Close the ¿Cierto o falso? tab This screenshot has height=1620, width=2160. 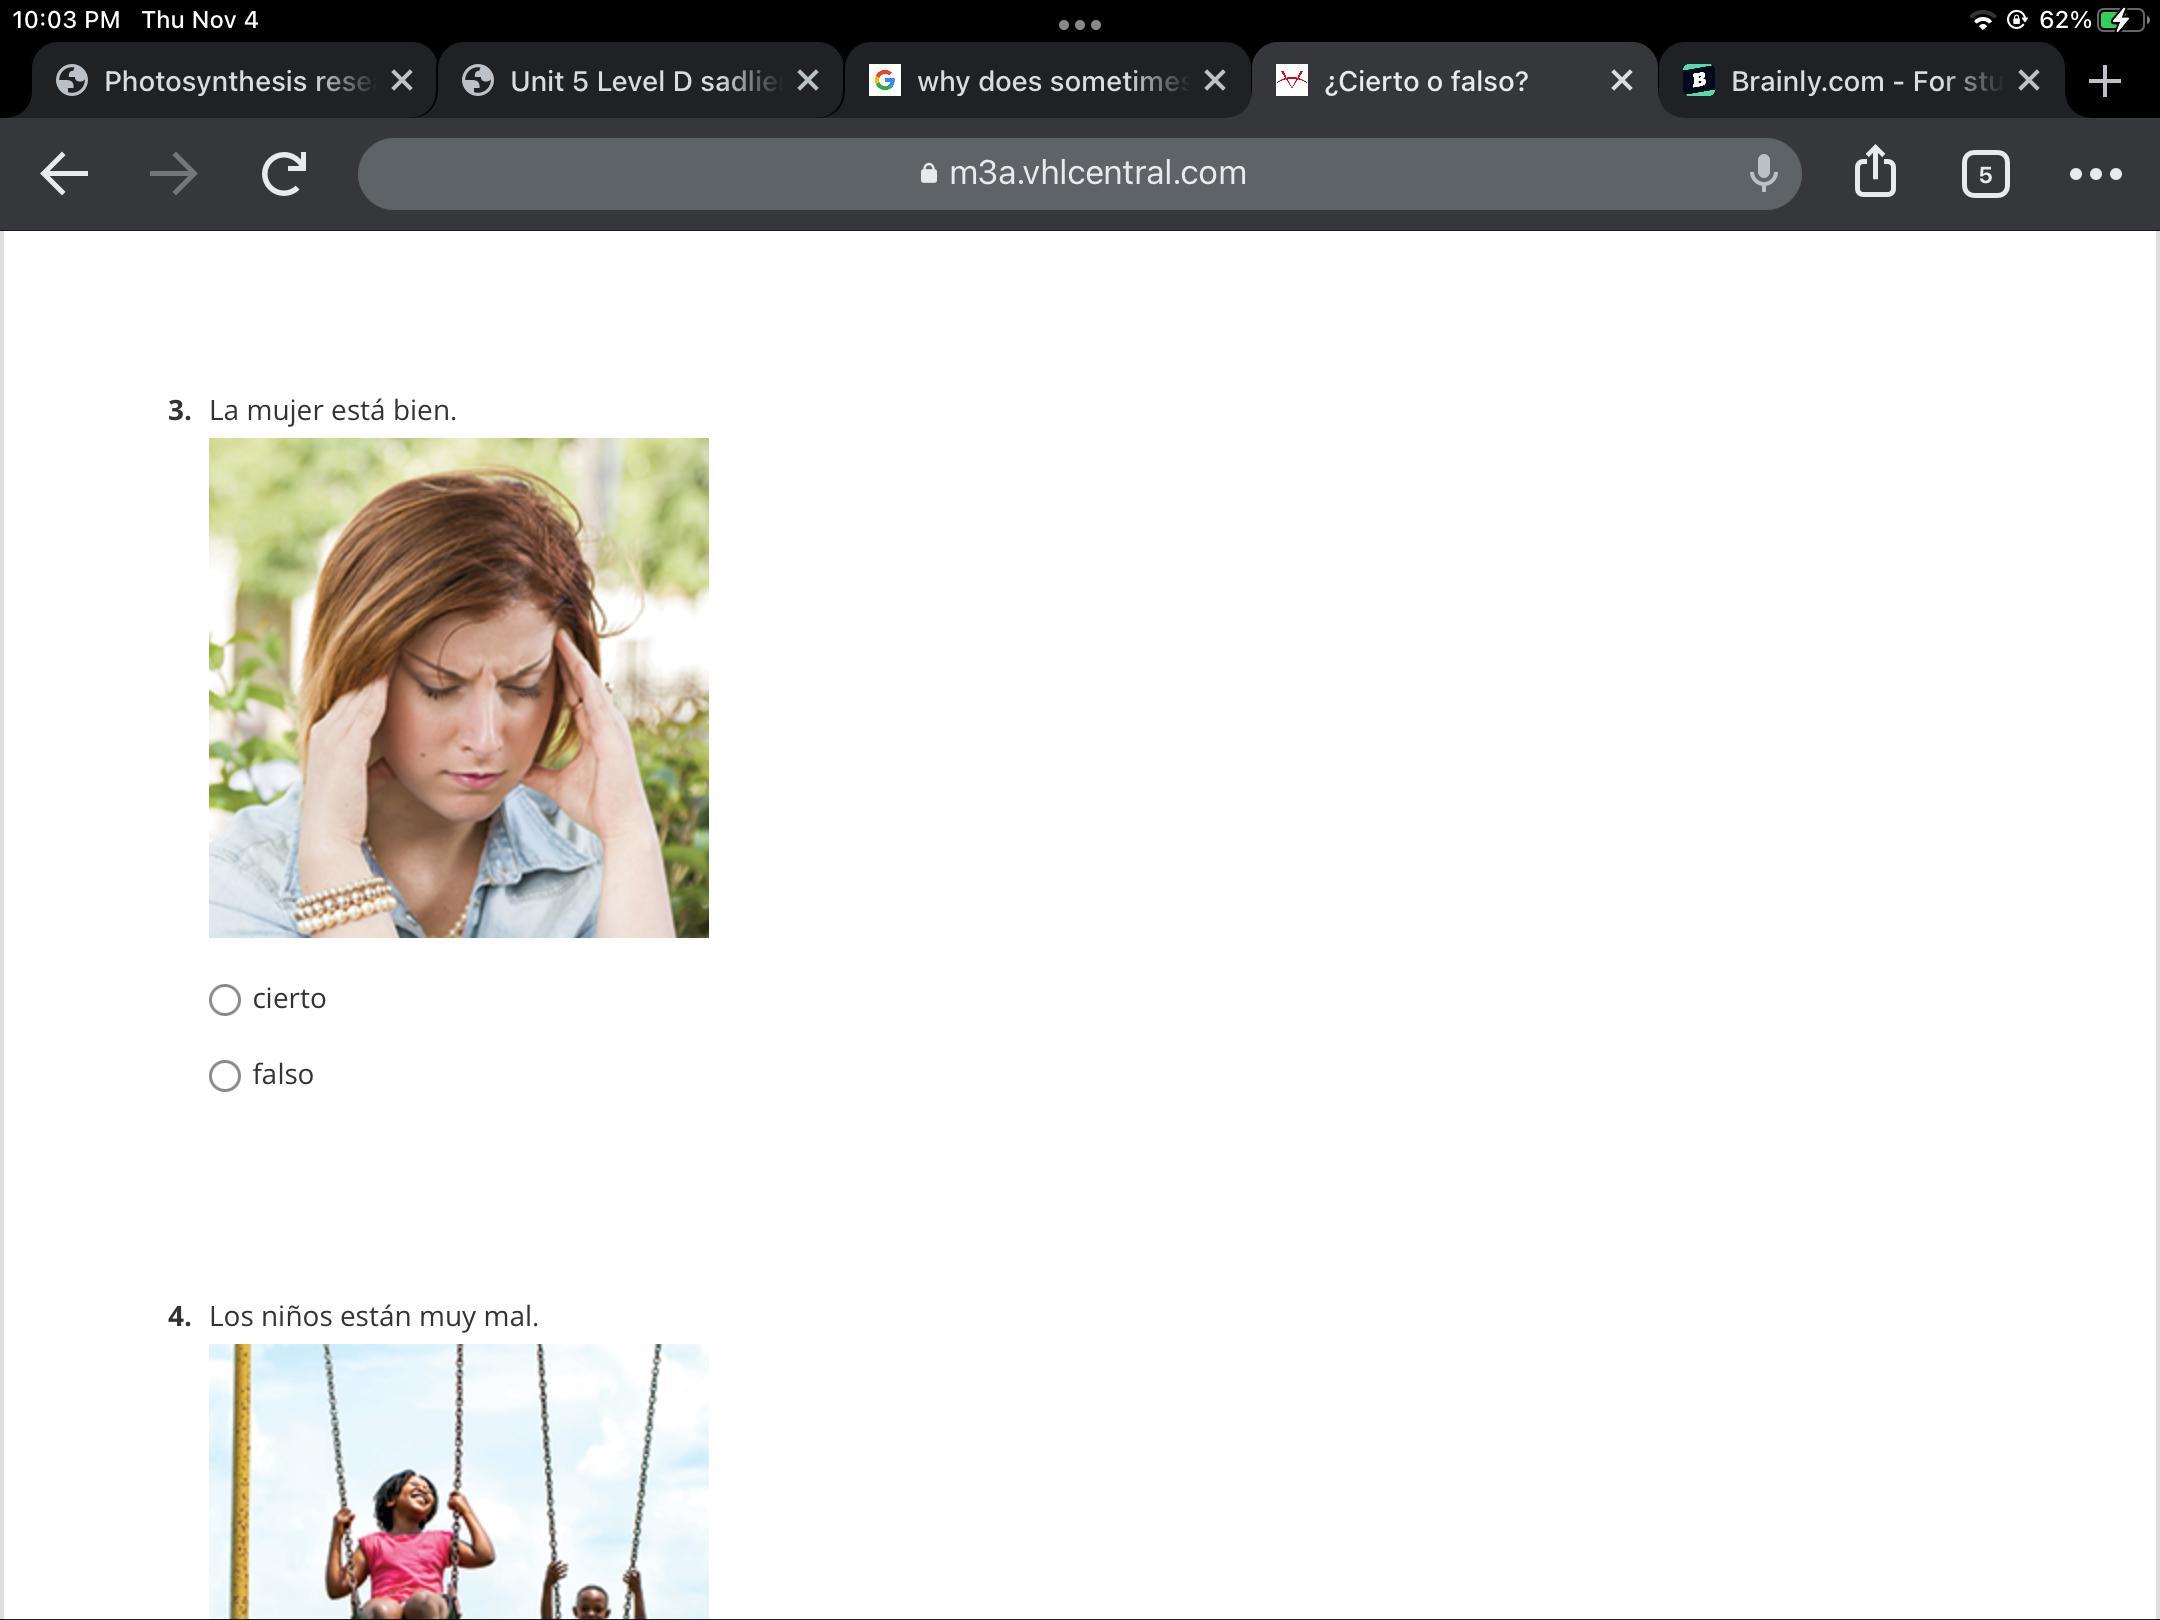point(1621,81)
